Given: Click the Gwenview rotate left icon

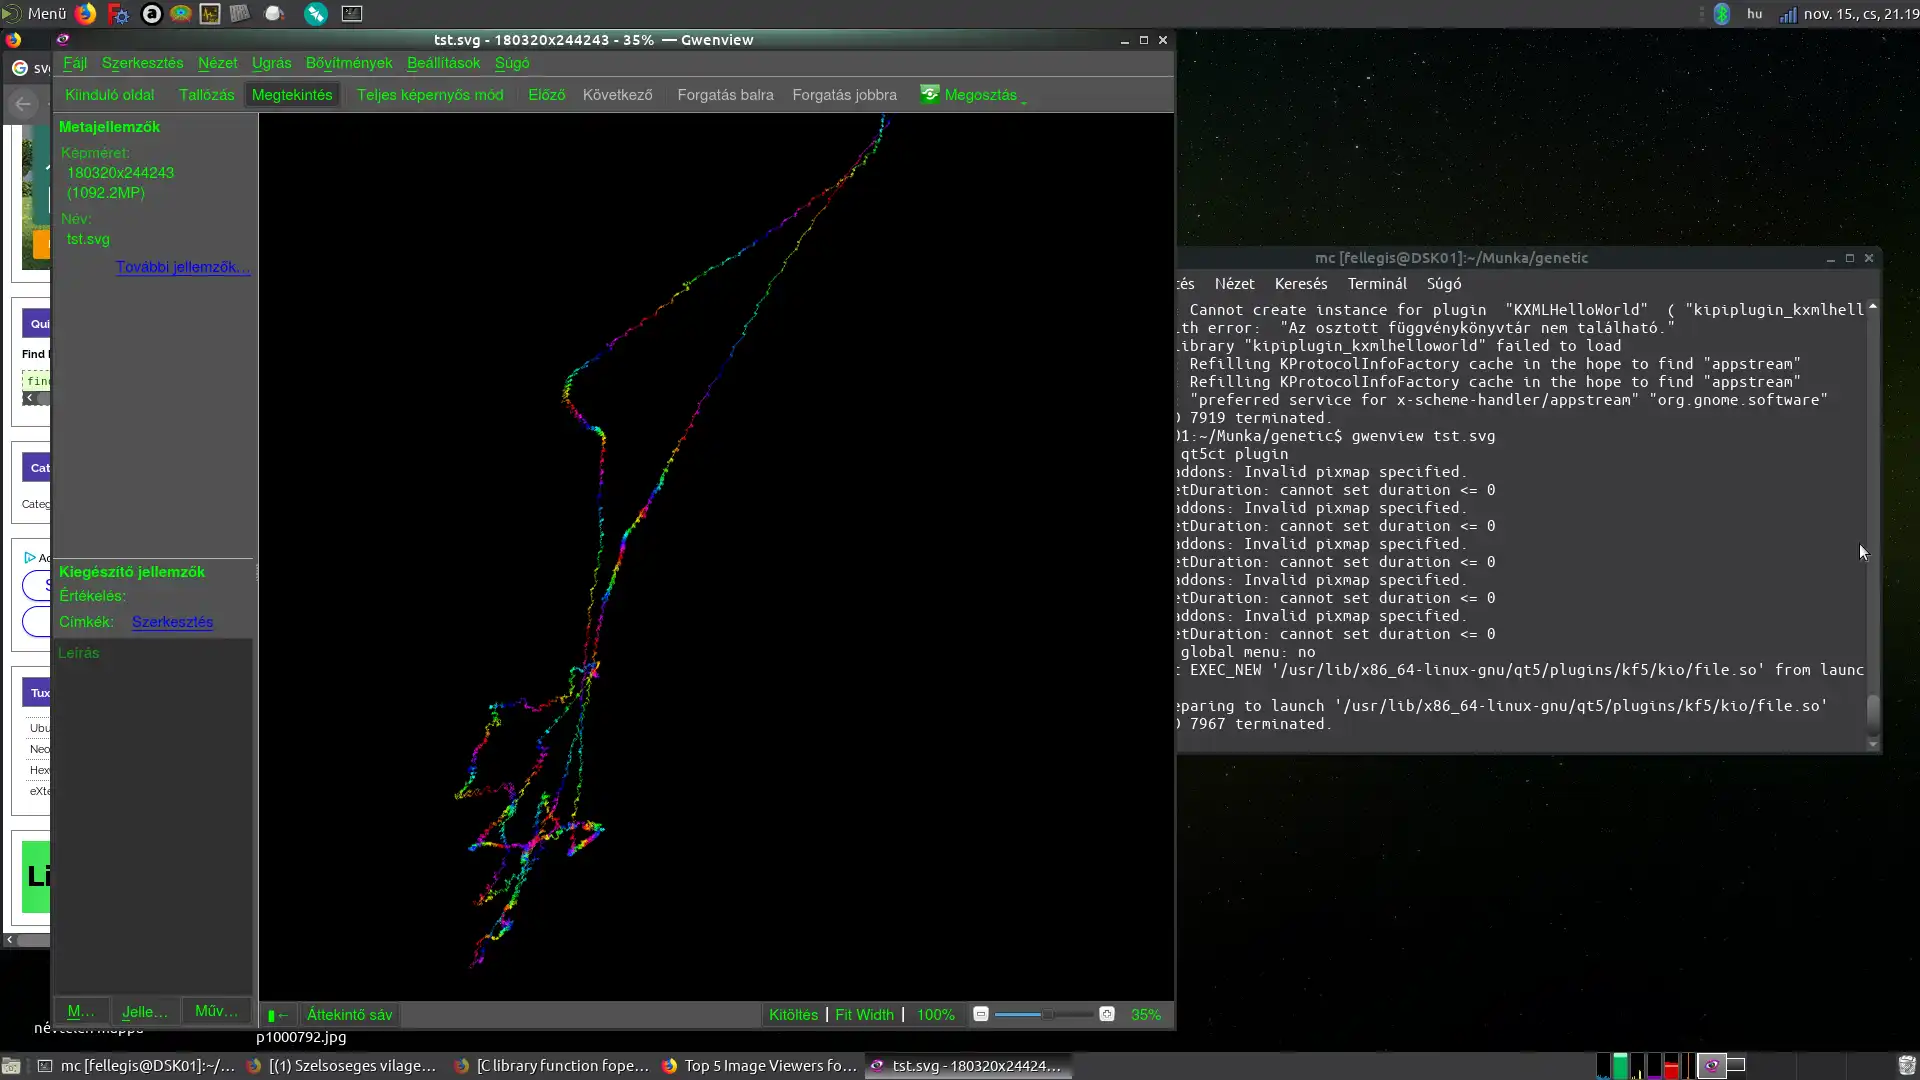Looking at the screenshot, I should coord(723,94).
